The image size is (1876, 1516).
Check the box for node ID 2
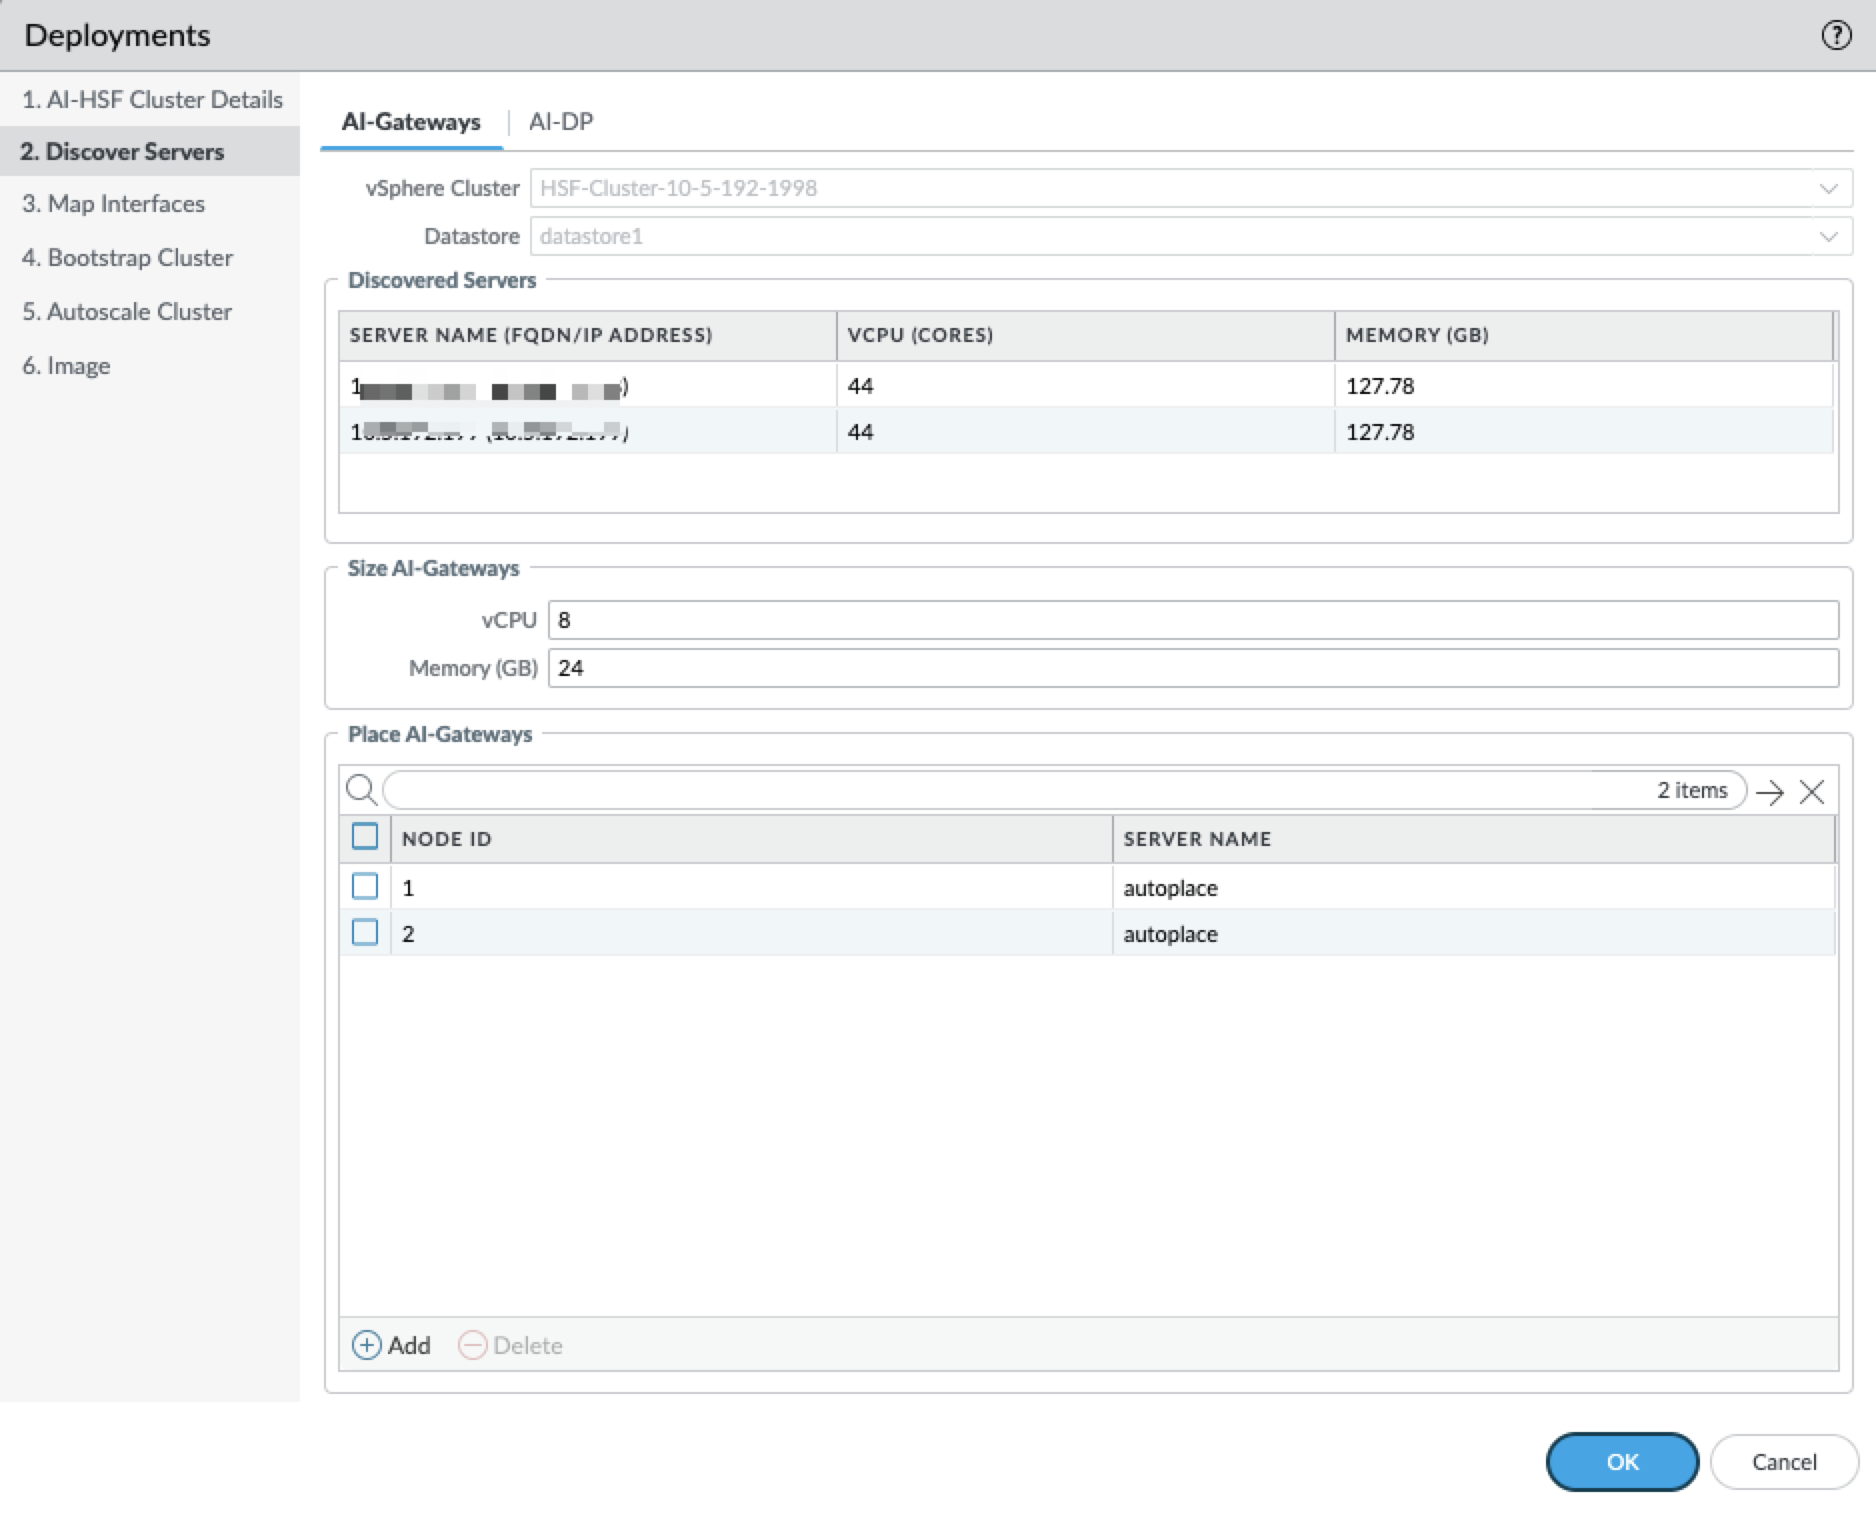pos(365,932)
